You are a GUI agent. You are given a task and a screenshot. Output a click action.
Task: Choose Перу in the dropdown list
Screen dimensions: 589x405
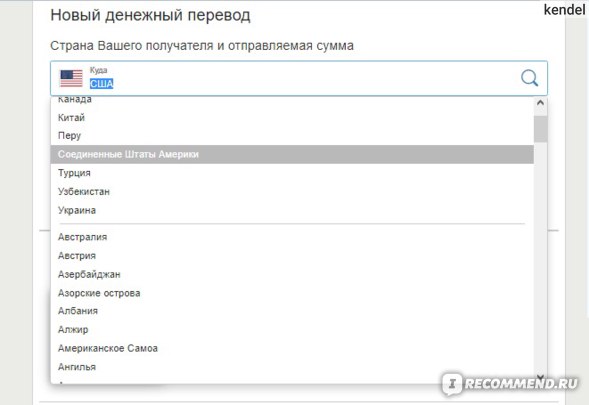click(x=292, y=136)
